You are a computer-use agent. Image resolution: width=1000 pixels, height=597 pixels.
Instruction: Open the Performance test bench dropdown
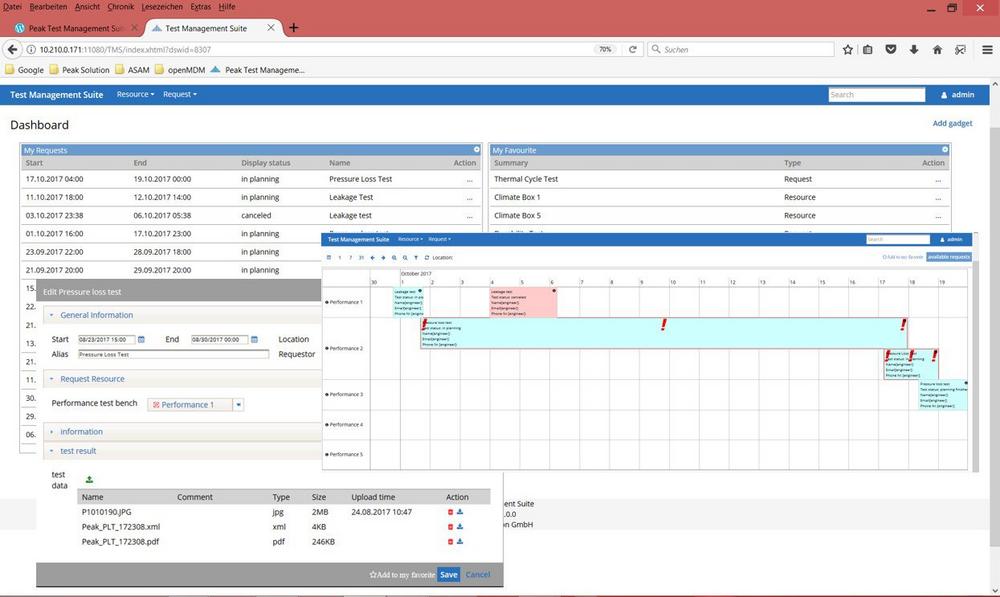[238, 405]
